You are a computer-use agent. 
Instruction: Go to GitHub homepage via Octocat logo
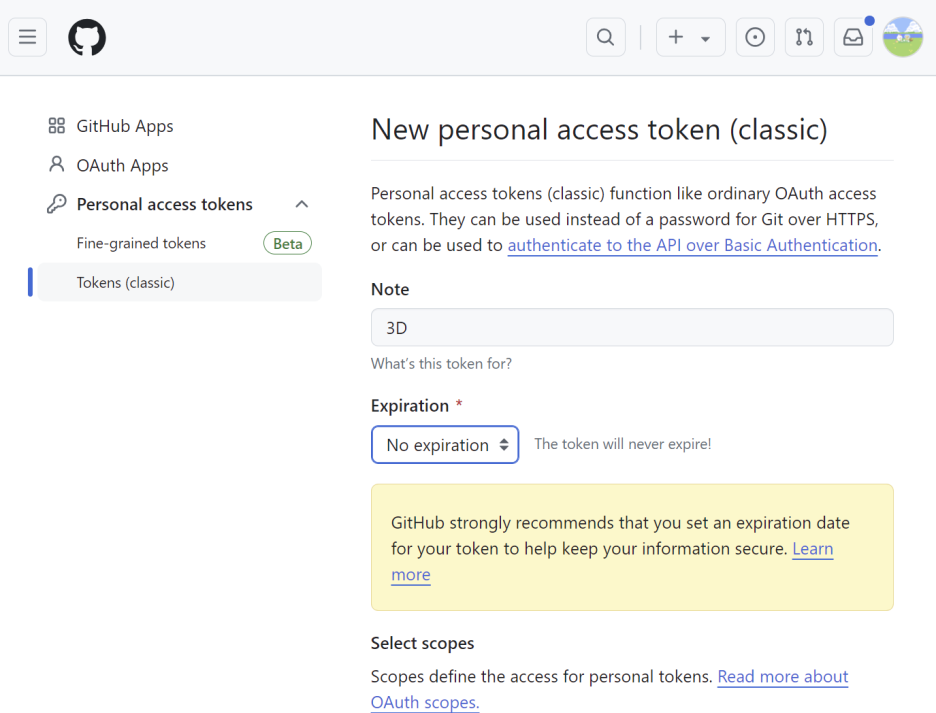coord(87,37)
